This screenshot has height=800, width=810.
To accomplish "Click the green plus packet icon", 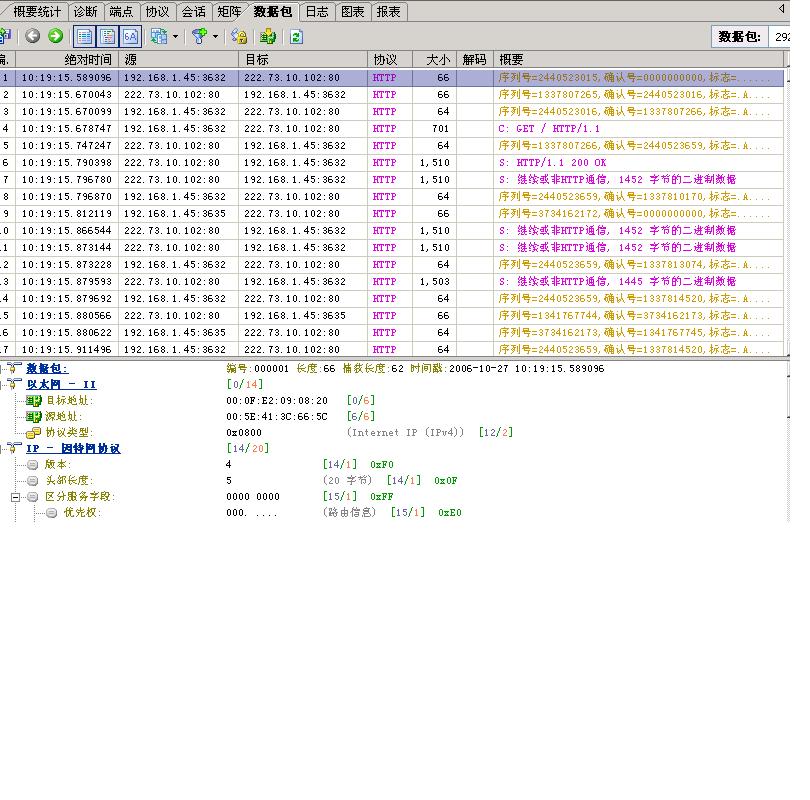I will tap(268, 36).
